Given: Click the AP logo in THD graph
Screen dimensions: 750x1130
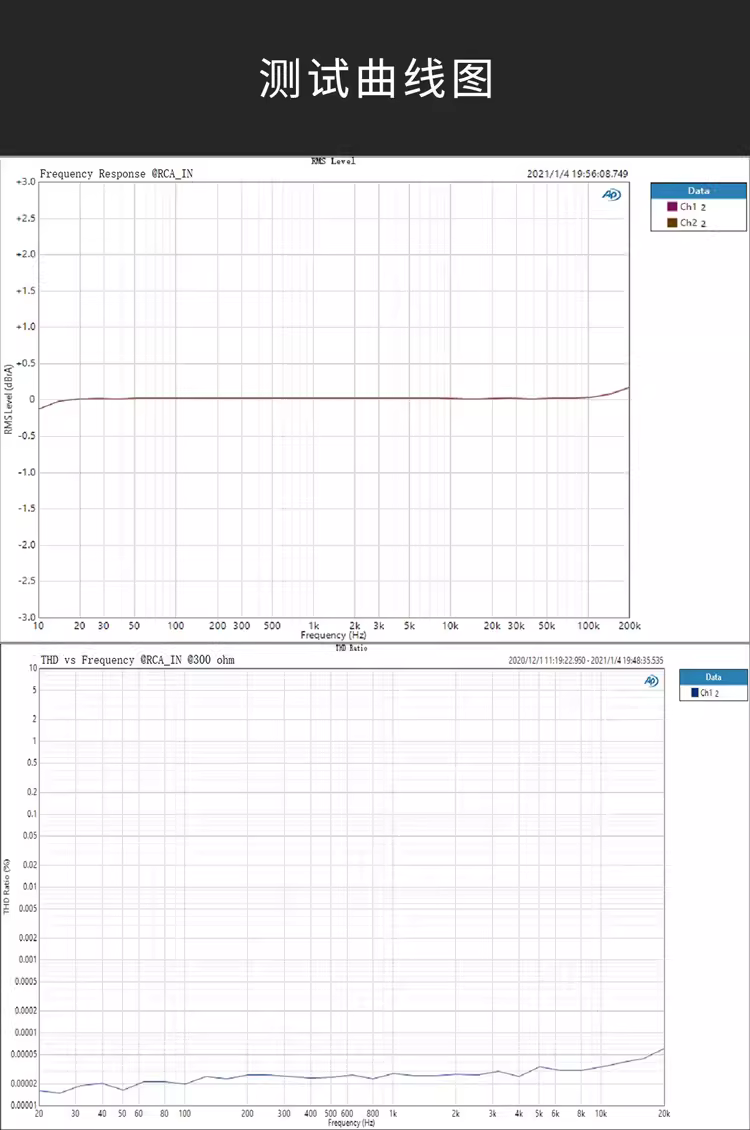Looking at the screenshot, I should click(x=651, y=681).
